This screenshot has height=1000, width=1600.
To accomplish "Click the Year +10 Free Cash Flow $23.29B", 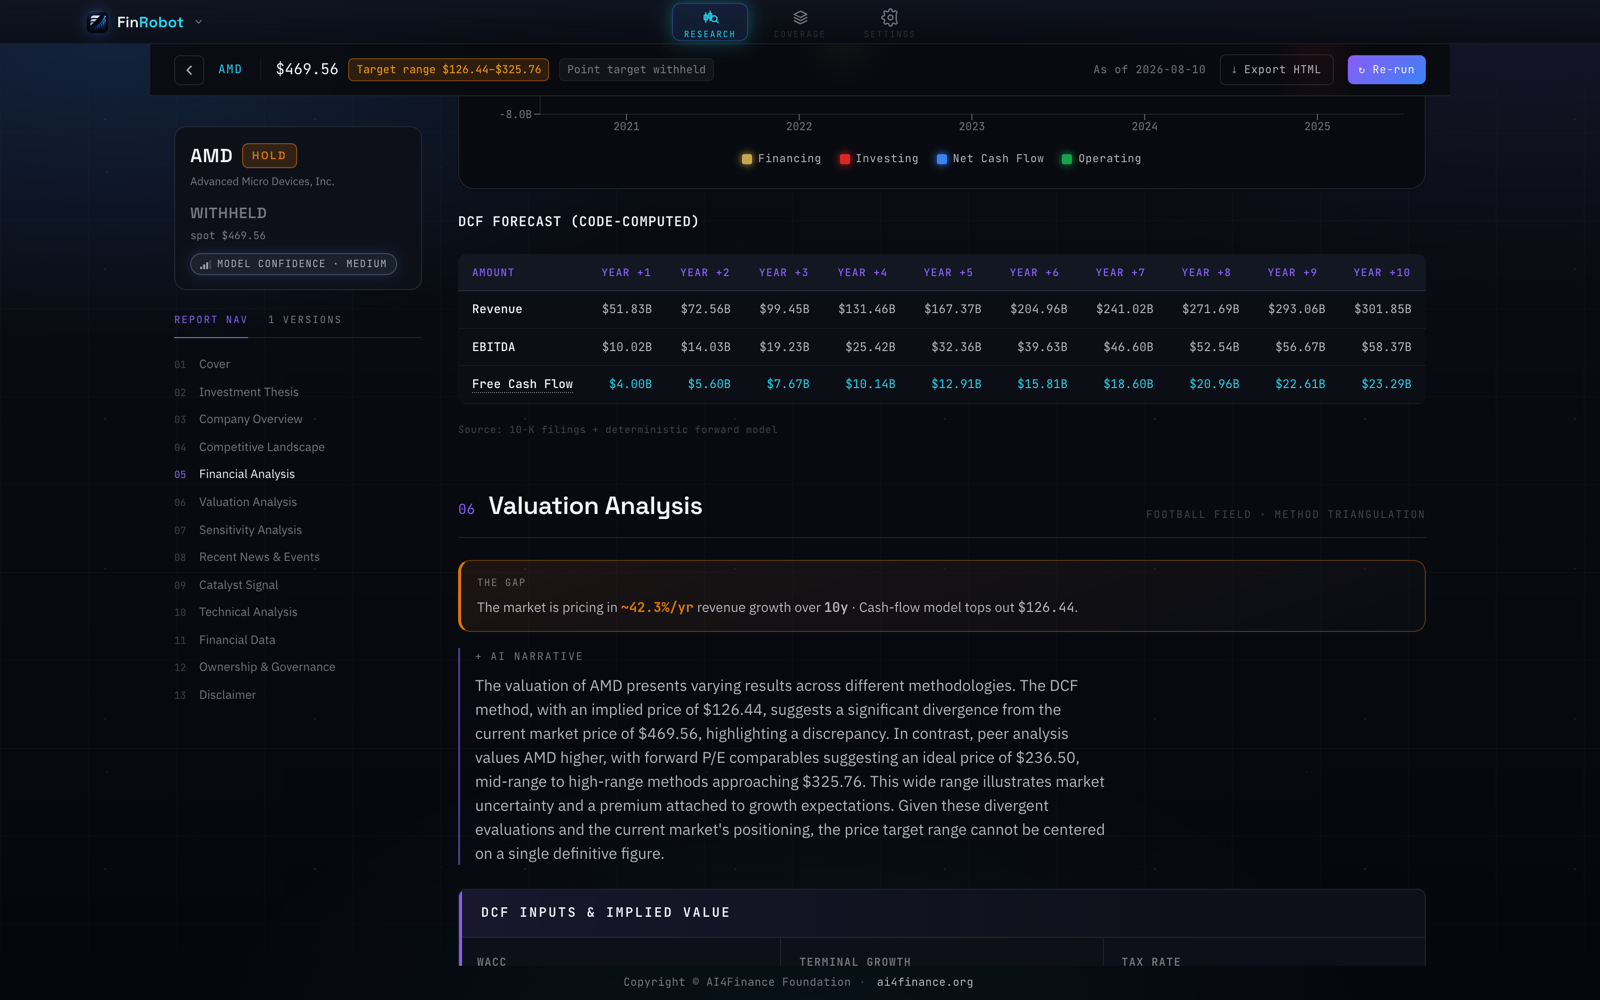I will pyautogui.click(x=1386, y=384).
